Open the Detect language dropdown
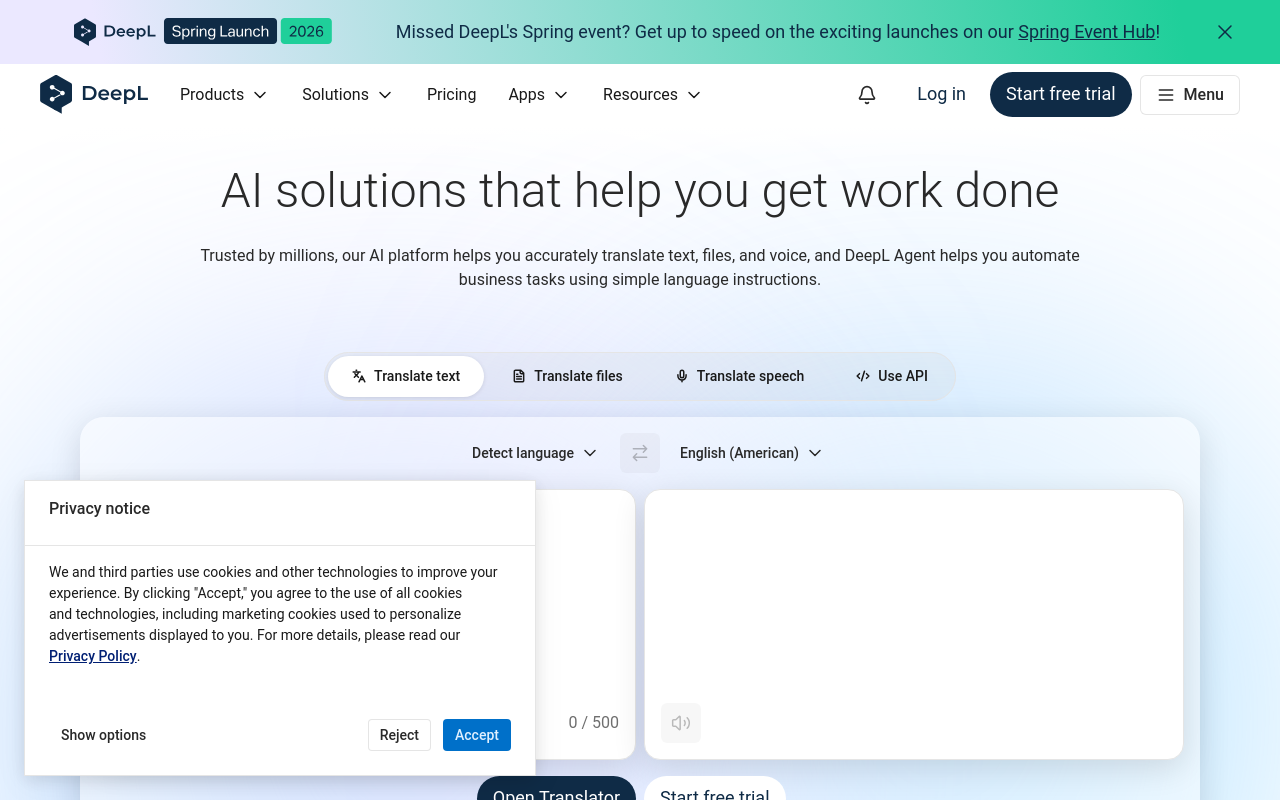 coord(534,453)
